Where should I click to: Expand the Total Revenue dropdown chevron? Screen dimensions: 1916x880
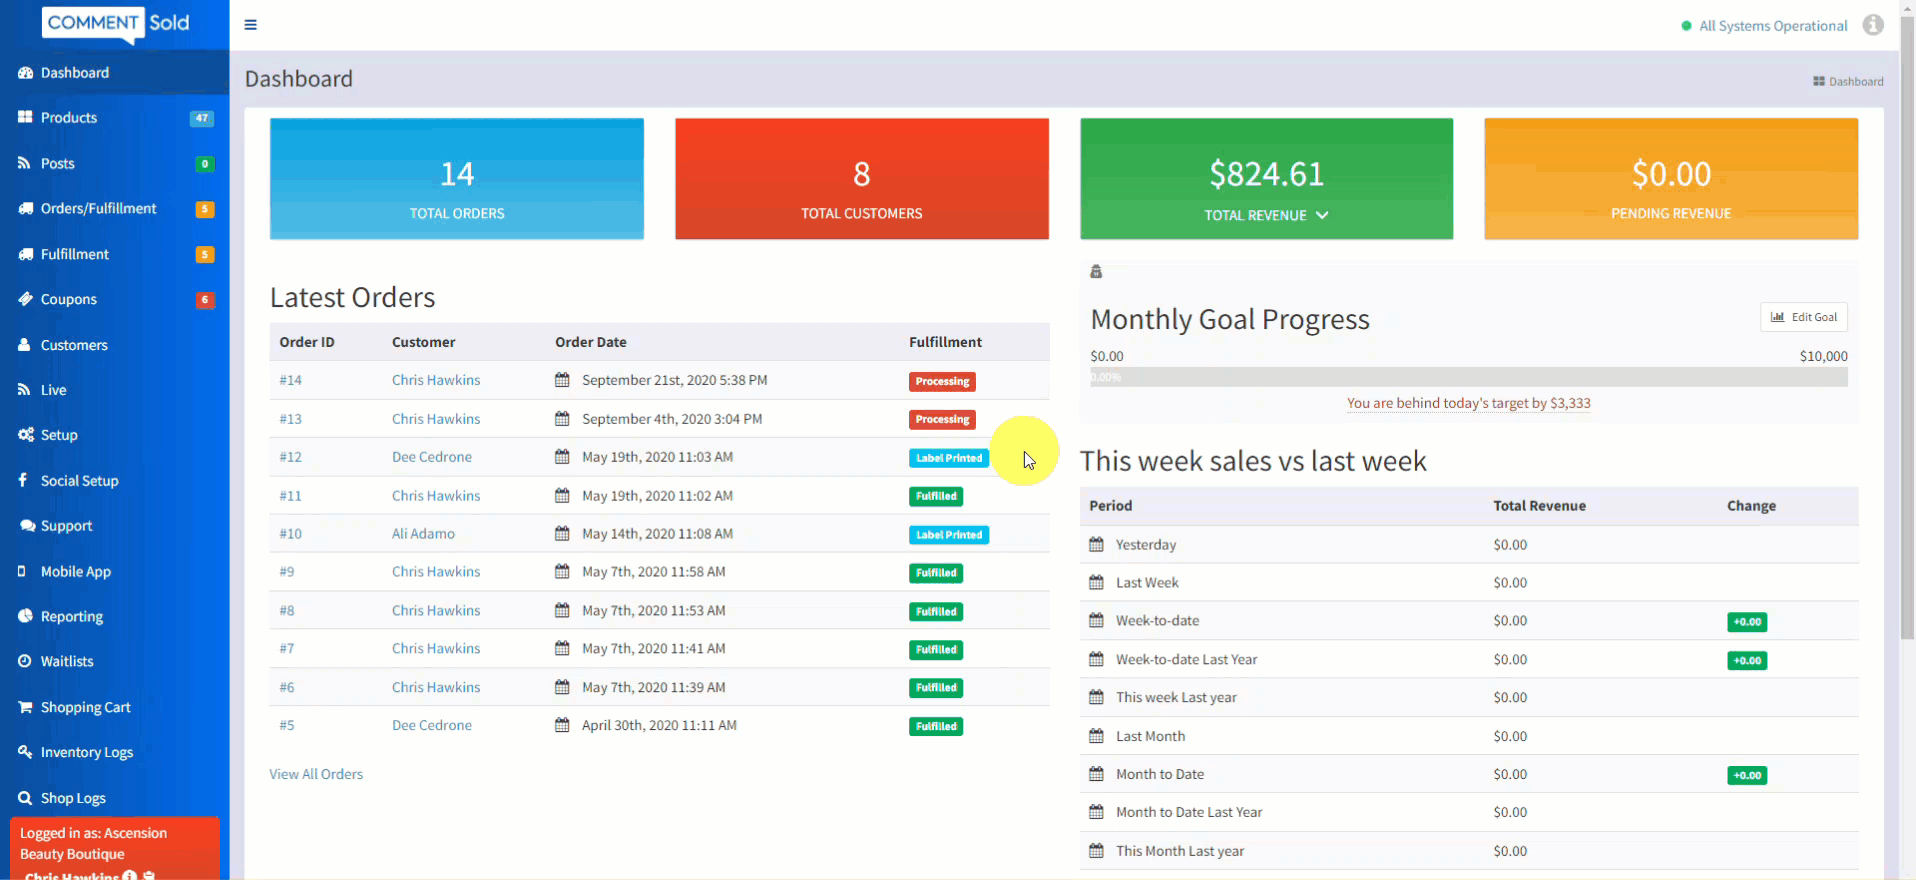click(x=1322, y=215)
